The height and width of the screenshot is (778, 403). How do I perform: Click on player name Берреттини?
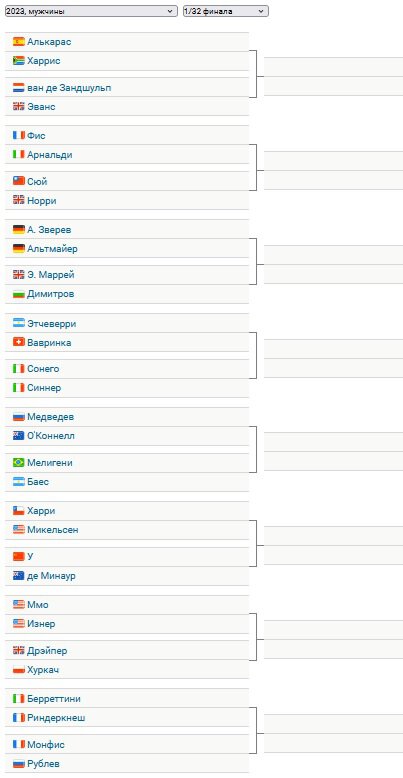pyautogui.click(x=54, y=699)
